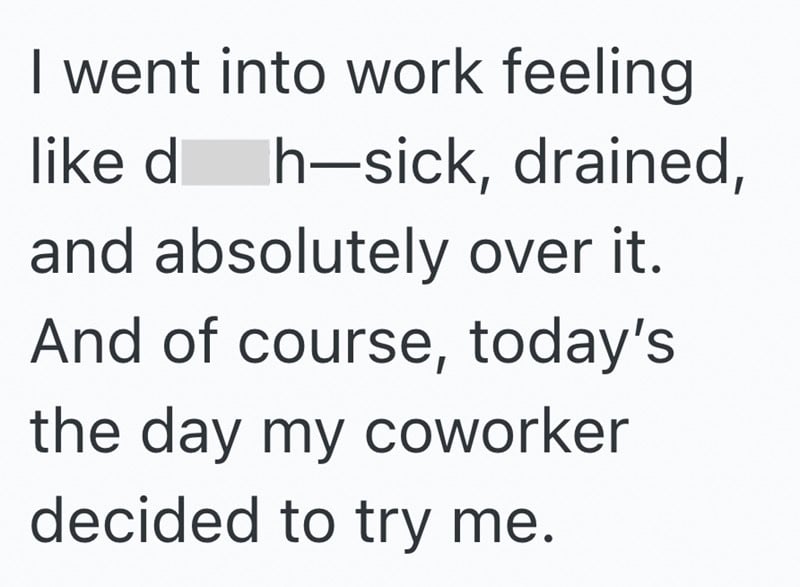The width and height of the screenshot is (800, 587).
Task: Click the word "day" in the fifth line
Action: 190,433
